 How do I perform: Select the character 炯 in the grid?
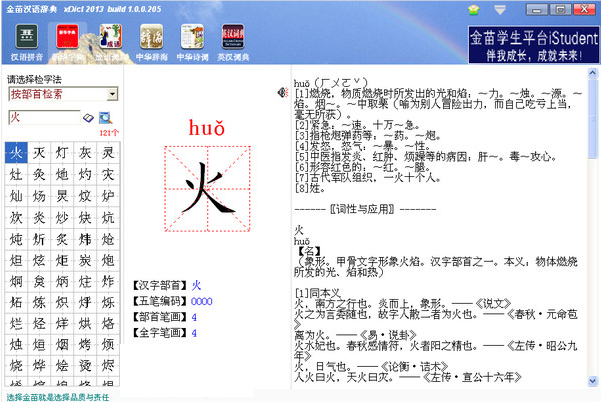[16, 281]
